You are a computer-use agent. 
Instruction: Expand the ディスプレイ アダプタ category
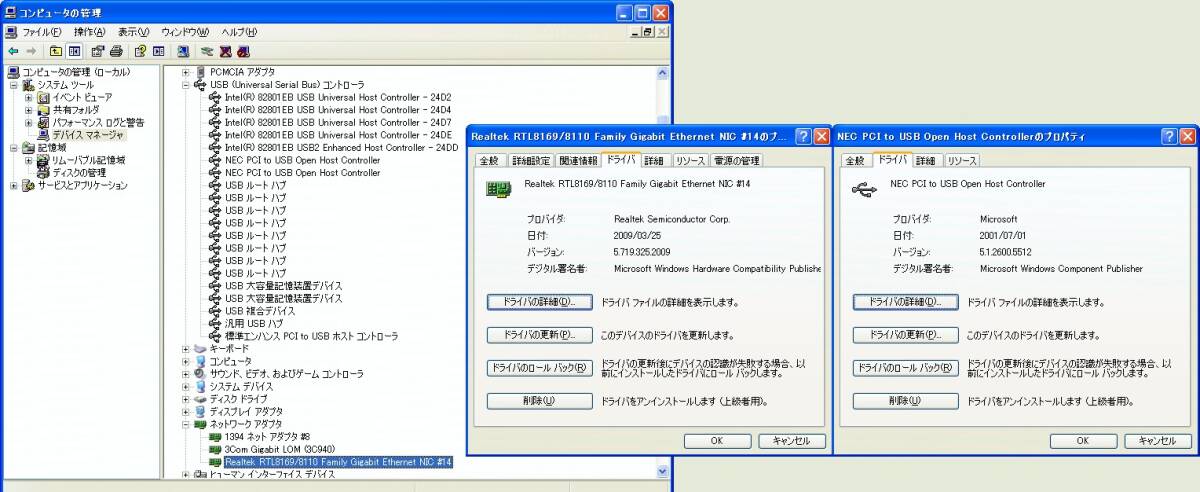click(x=186, y=411)
